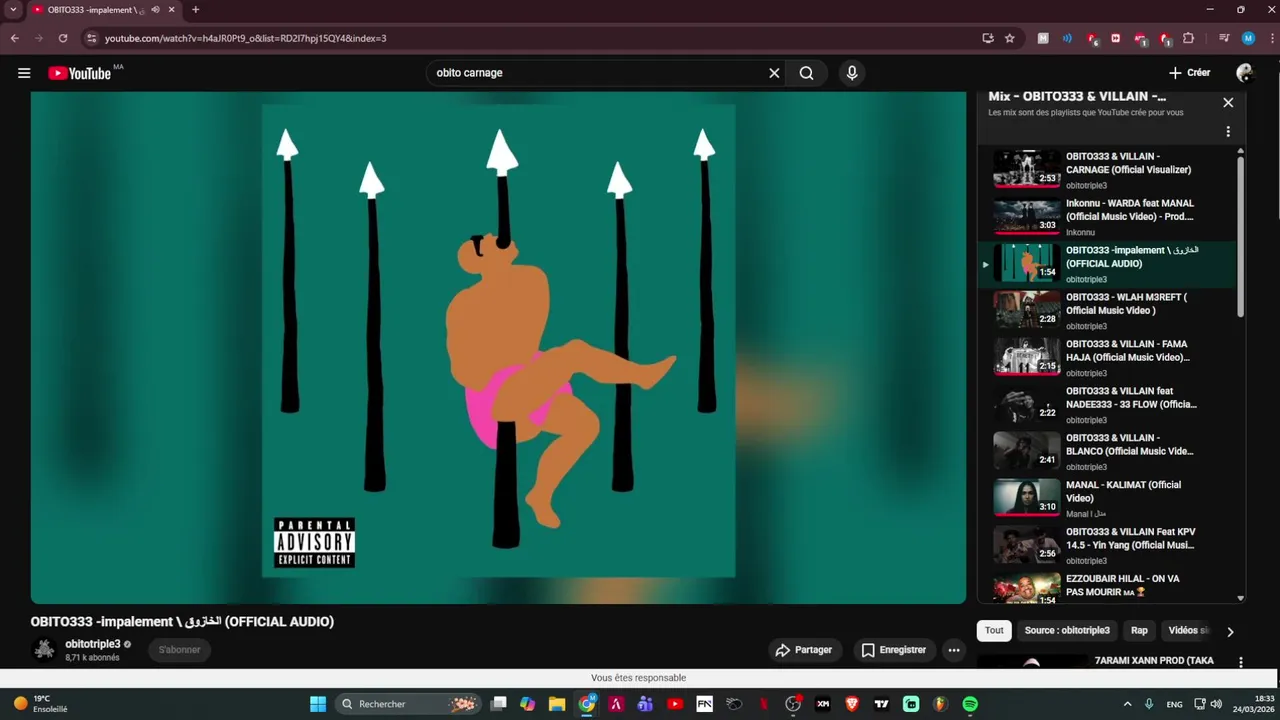The height and width of the screenshot is (720, 1280).
Task: Open obitotriple3 channel avatar
Action: coord(44,650)
